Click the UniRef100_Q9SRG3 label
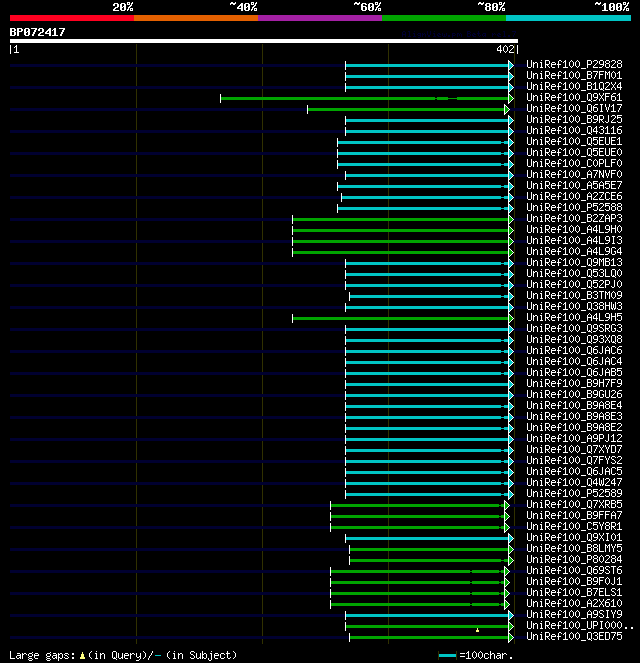Image resolution: width=640 pixels, height=663 pixels. [574, 328]
